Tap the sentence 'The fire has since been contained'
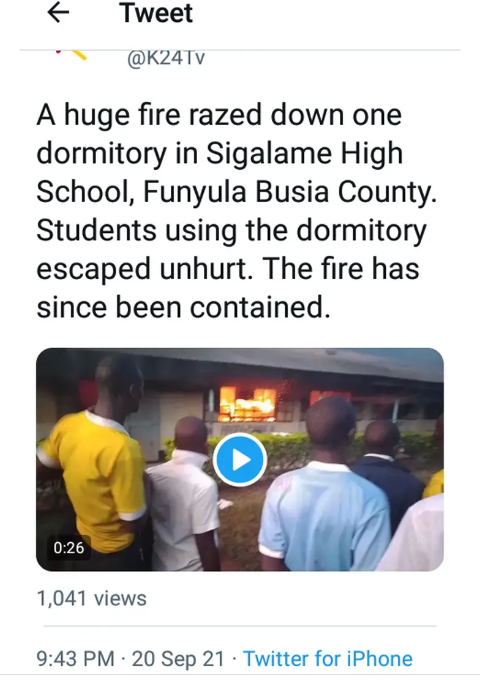Viewport: 480px width, 684px height. [228, 288]
